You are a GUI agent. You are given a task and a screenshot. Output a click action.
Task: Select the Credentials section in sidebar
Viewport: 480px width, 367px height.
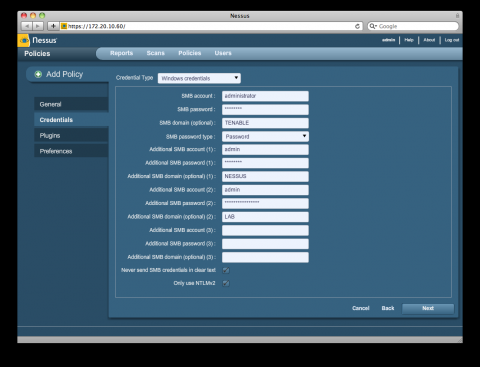pyautogui.click(x=71, y=120)
